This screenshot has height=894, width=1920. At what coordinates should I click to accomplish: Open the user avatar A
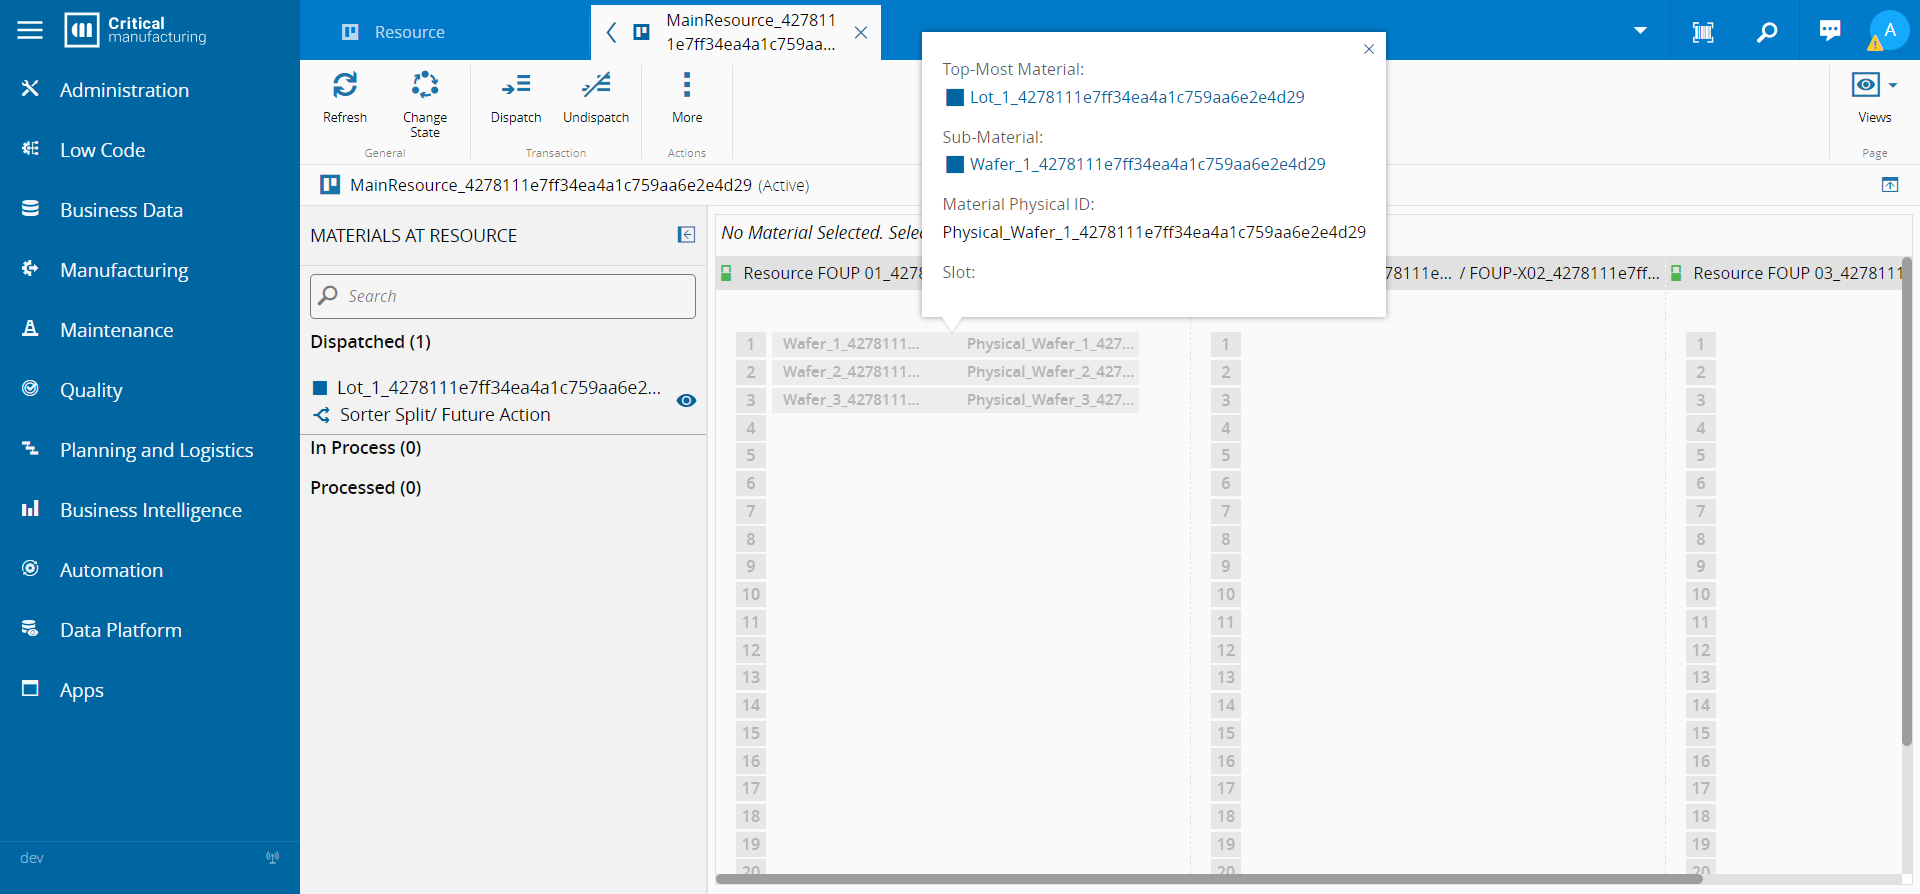click(x=1889, y=30)
